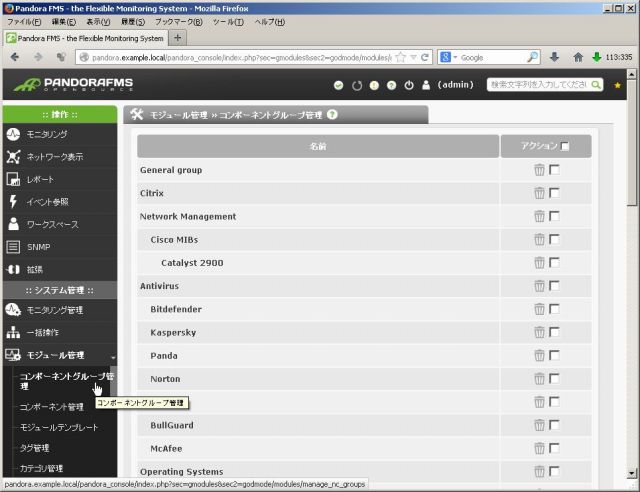Check the Norton row checkbox
Image resolution: width=640 pixels, height=492 pixels.
pos(554,378)
